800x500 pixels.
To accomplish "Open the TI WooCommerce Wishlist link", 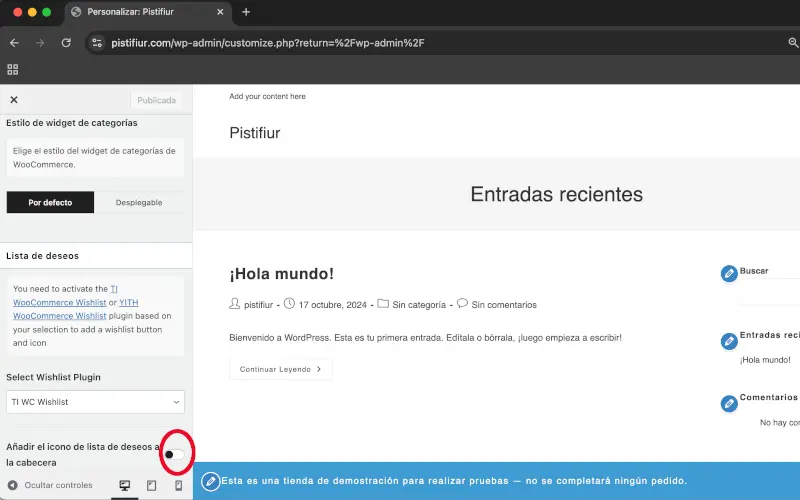I will [60, 302].
